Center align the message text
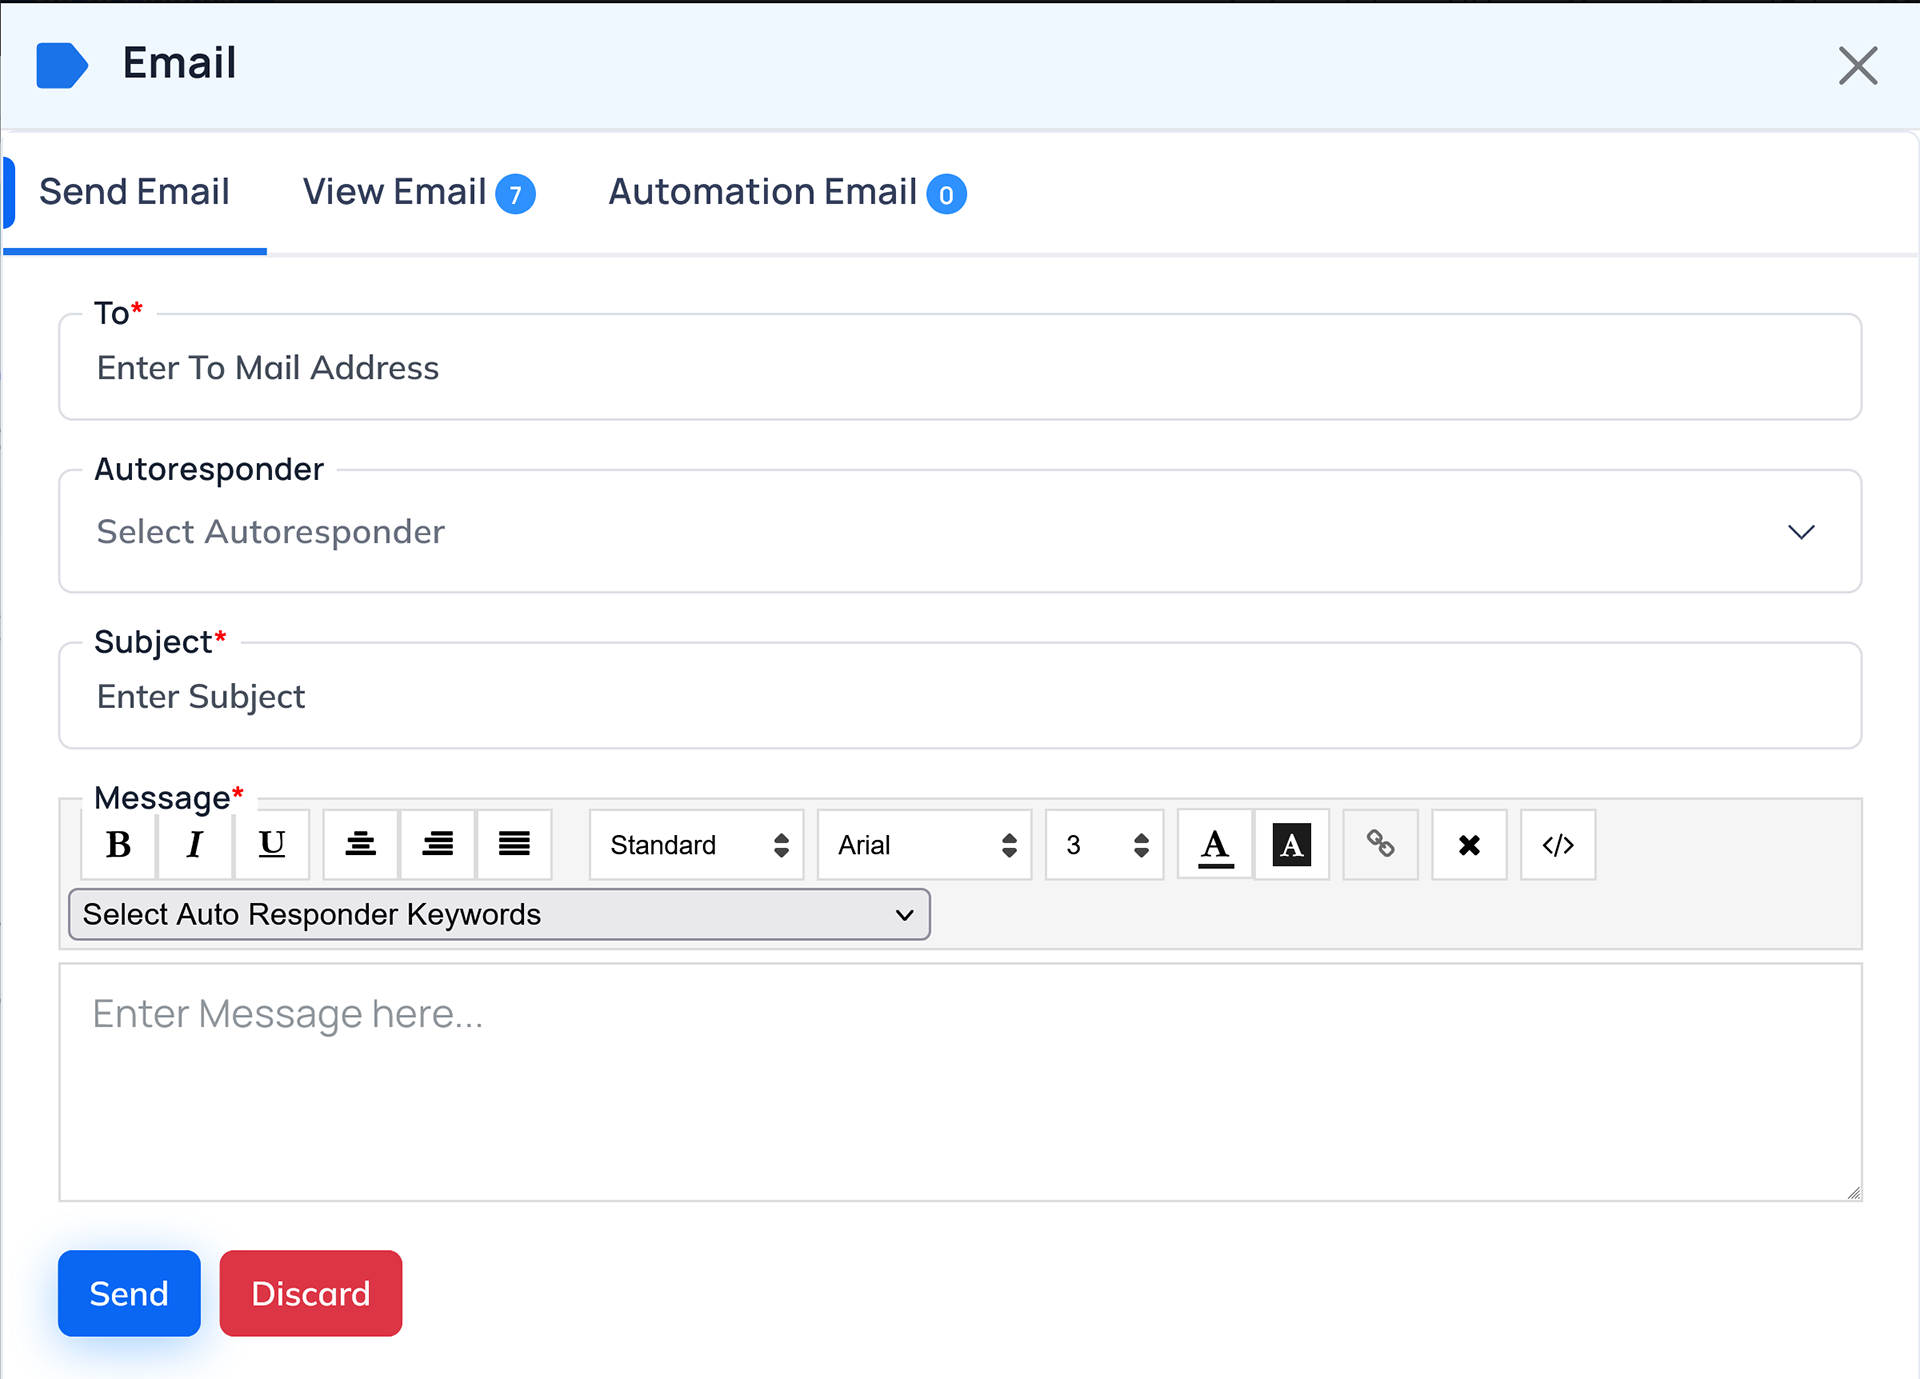 point(361,845)
